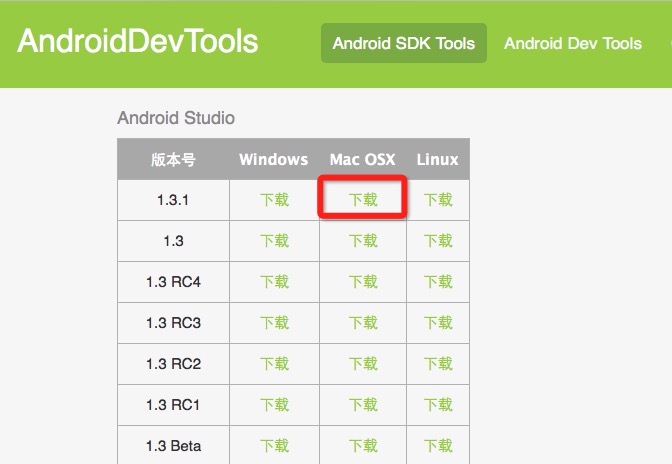Click the 版本号 column header

pyautogui.click(x=173, y=159)
